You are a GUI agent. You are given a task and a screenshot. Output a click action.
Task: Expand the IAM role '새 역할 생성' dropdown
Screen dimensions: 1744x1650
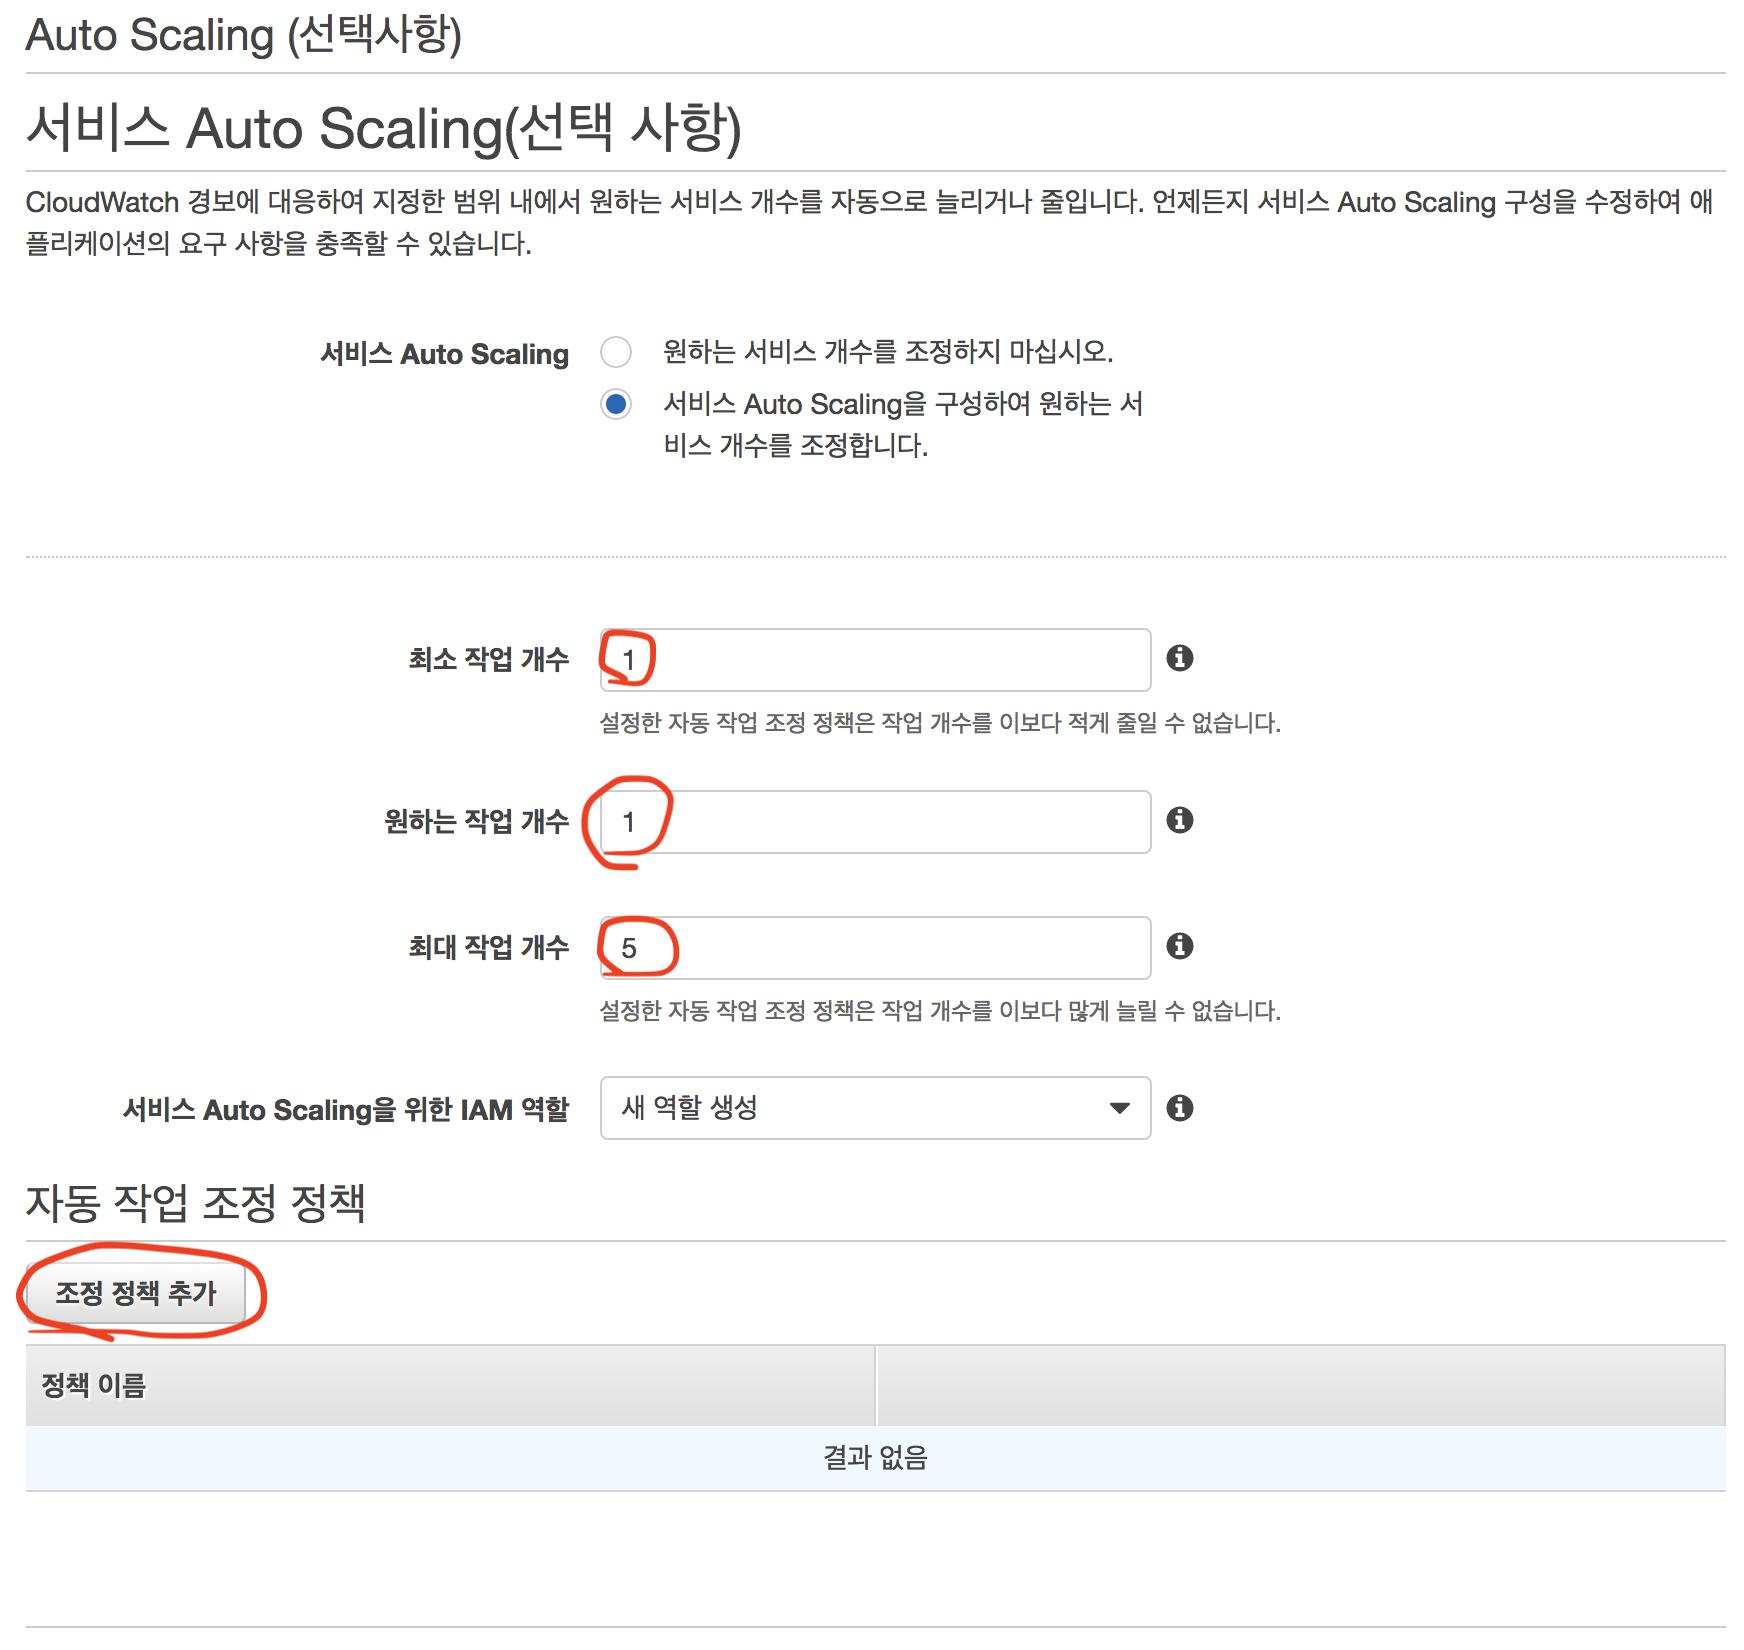(x=874, y=1108)
